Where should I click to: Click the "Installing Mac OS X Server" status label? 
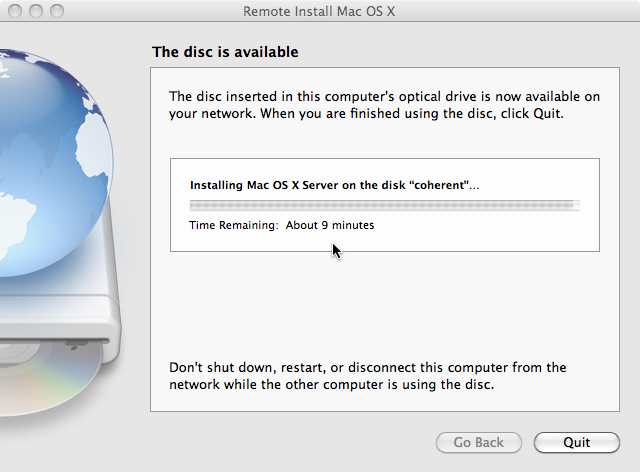(x=335, y=185)
